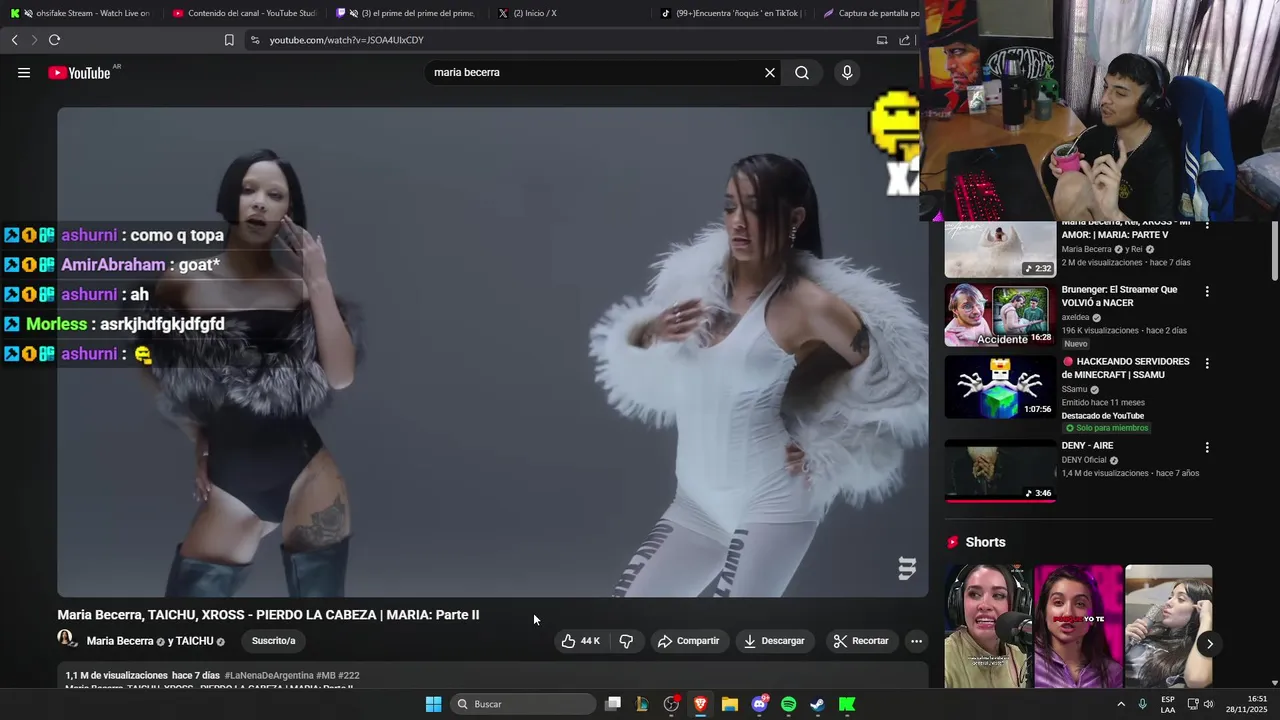
Task: Open the second Shorts thumbnail
Action: click(x=1078, y=627)
